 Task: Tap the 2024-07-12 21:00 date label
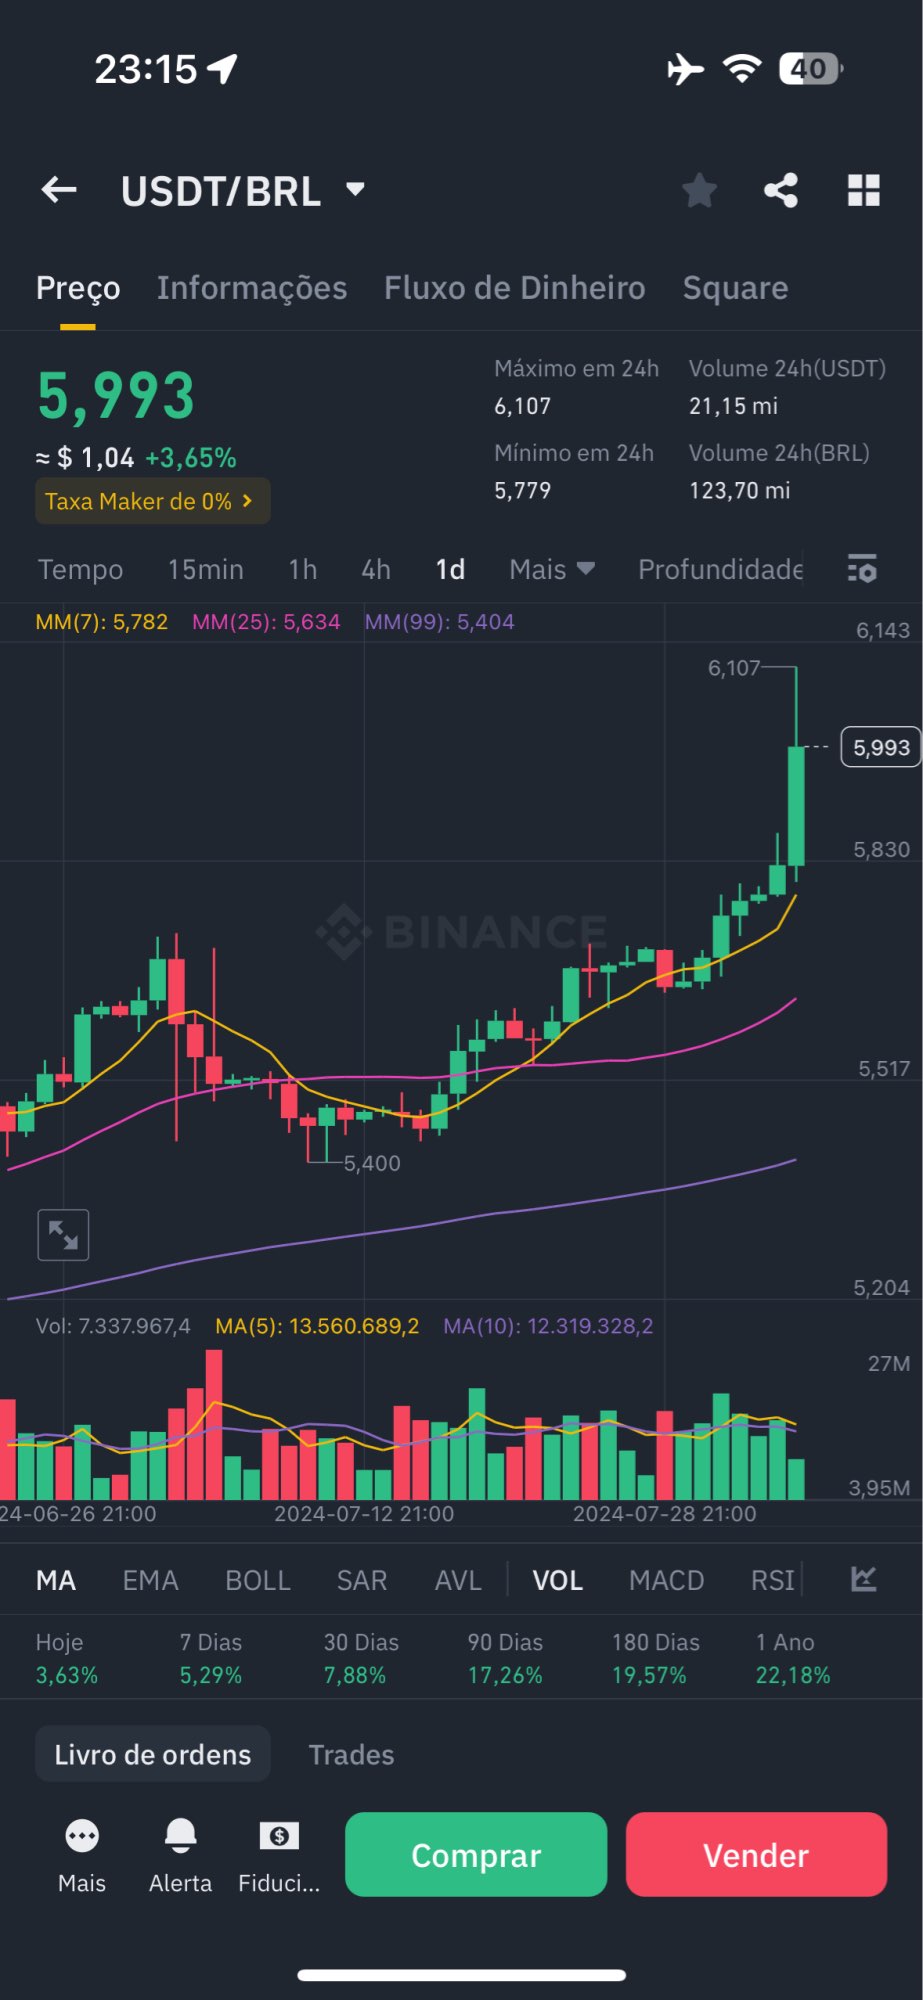[x=364, y=1514]
